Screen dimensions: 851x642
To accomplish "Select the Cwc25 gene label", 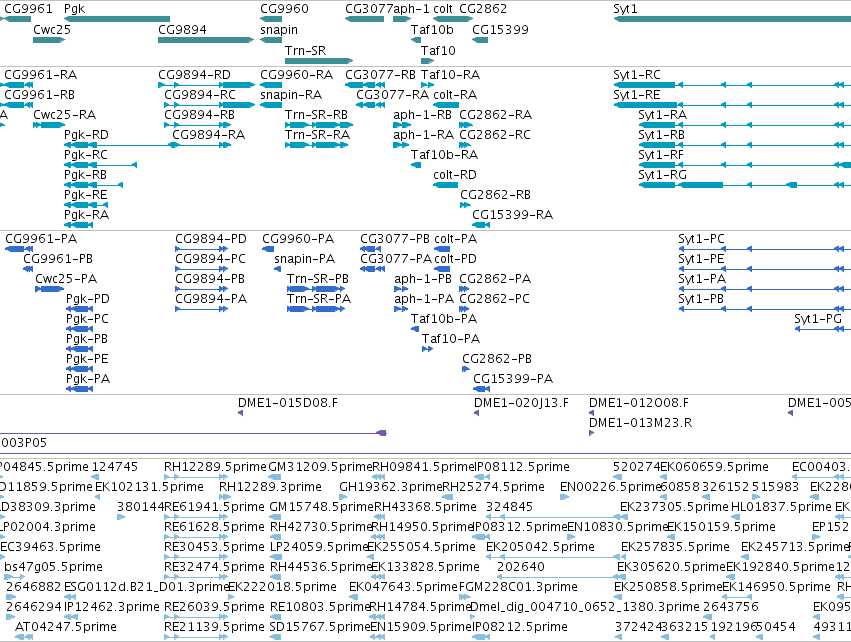I will (x=52, y=30).
